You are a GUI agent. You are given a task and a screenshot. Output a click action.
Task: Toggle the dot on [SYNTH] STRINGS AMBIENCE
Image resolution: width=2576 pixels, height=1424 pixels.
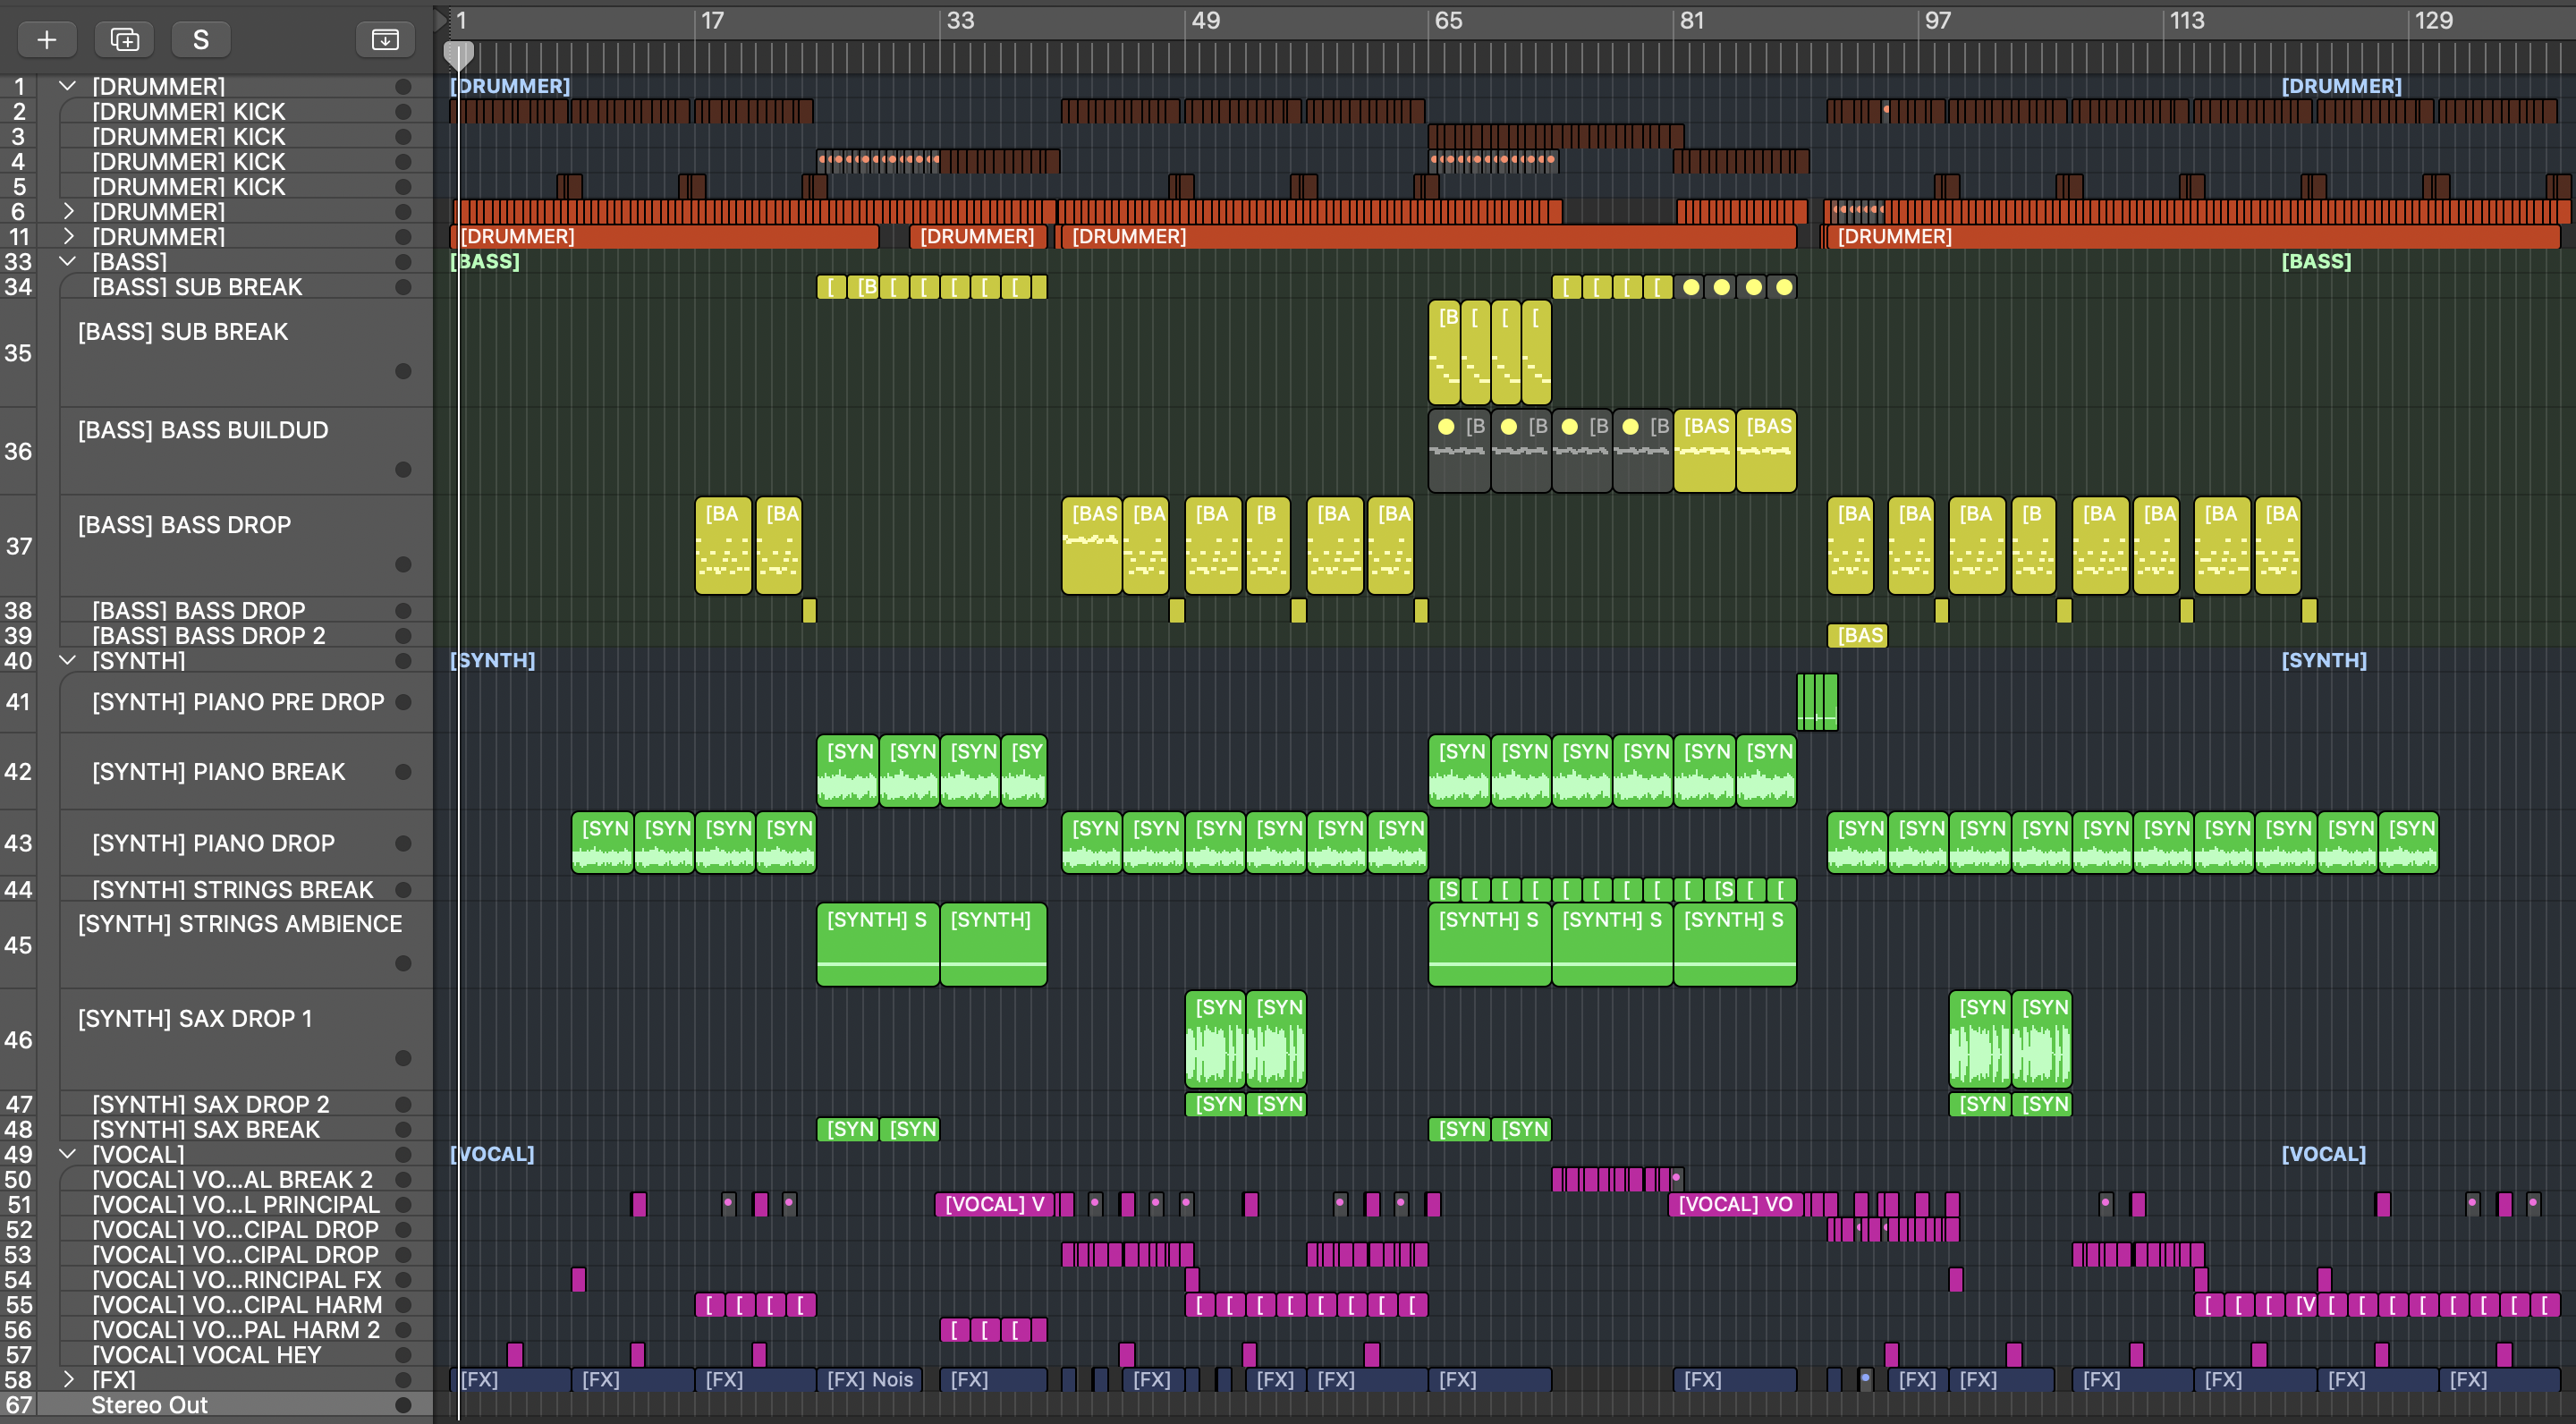[x=403, y=963]
